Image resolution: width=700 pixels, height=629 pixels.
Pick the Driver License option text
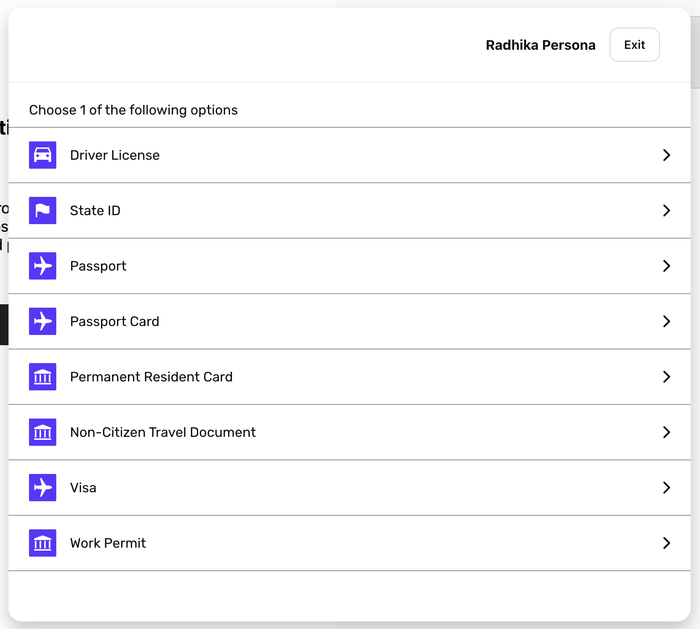point(114,155)
